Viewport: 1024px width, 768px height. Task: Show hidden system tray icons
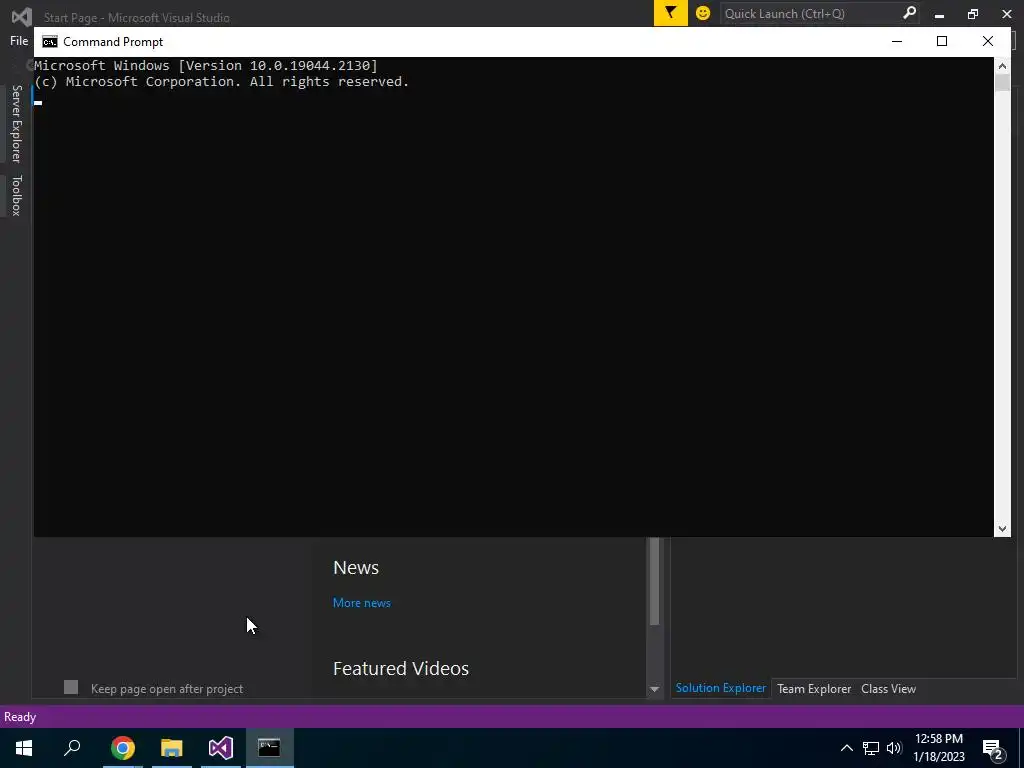pyautogui.click(x=846, y=748)
